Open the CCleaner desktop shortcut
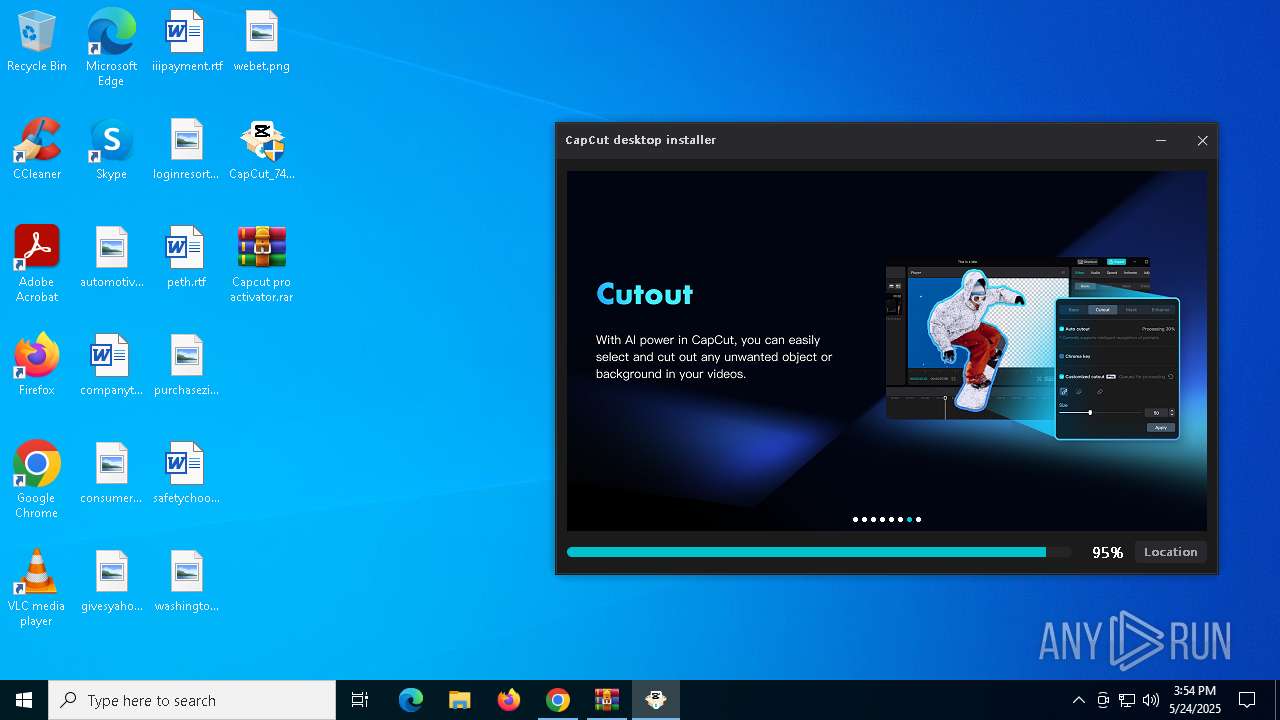Screen dimensions: 1280x720 (x=37, y=149)
